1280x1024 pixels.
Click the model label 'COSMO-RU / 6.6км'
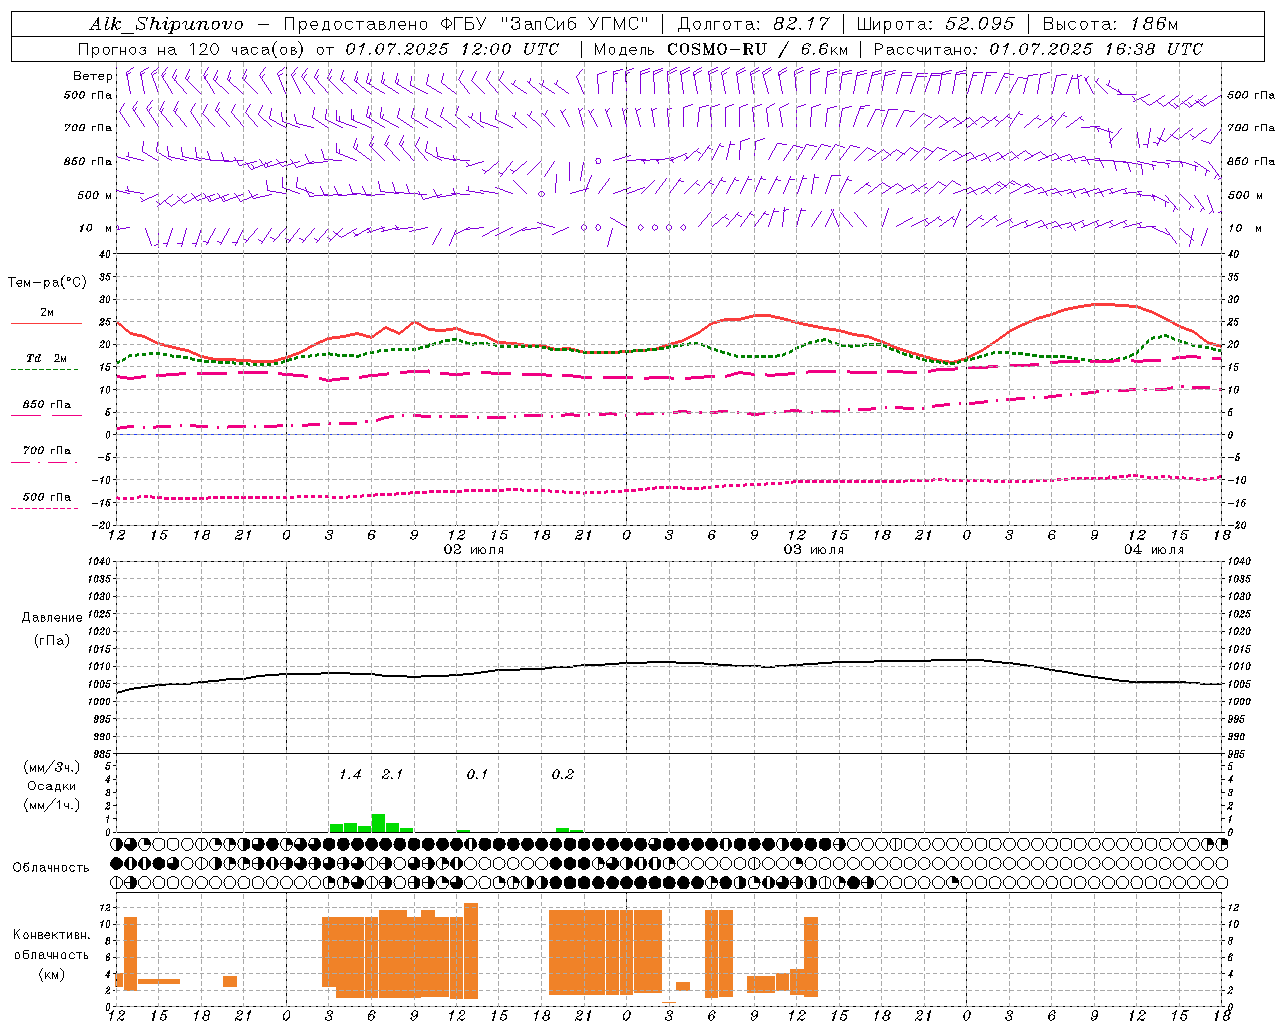click(758, 49)
